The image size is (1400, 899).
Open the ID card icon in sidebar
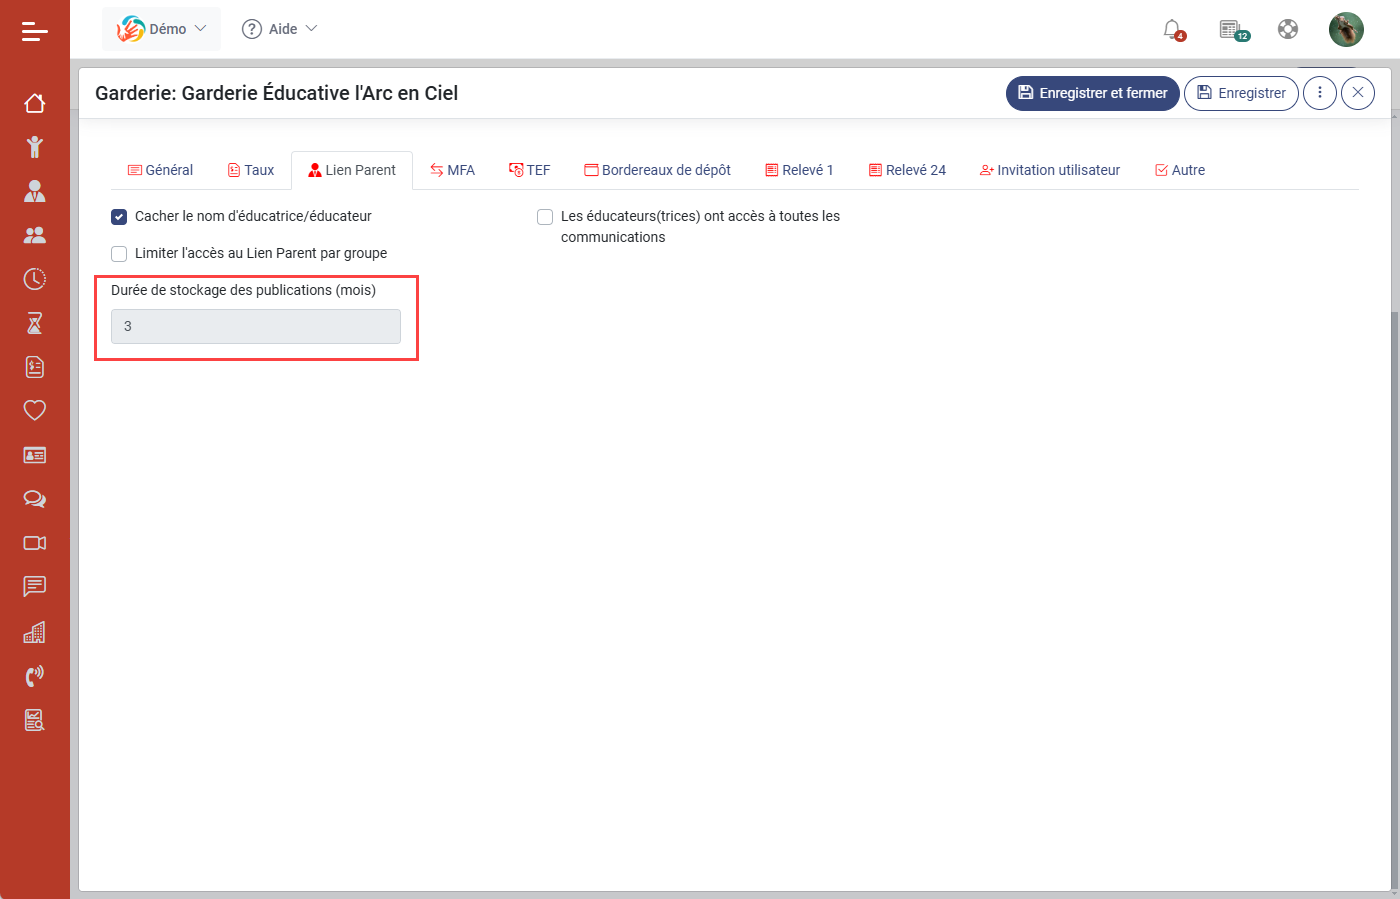point(35,455)
